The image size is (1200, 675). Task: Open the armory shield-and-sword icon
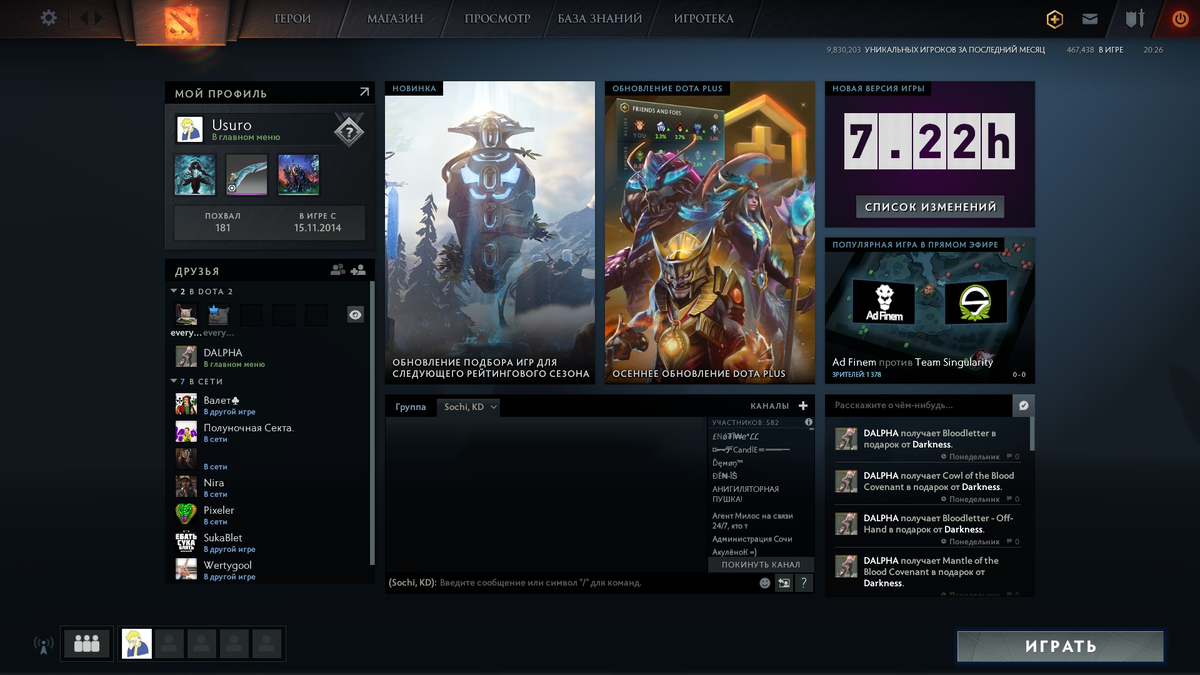point(1134,19)
